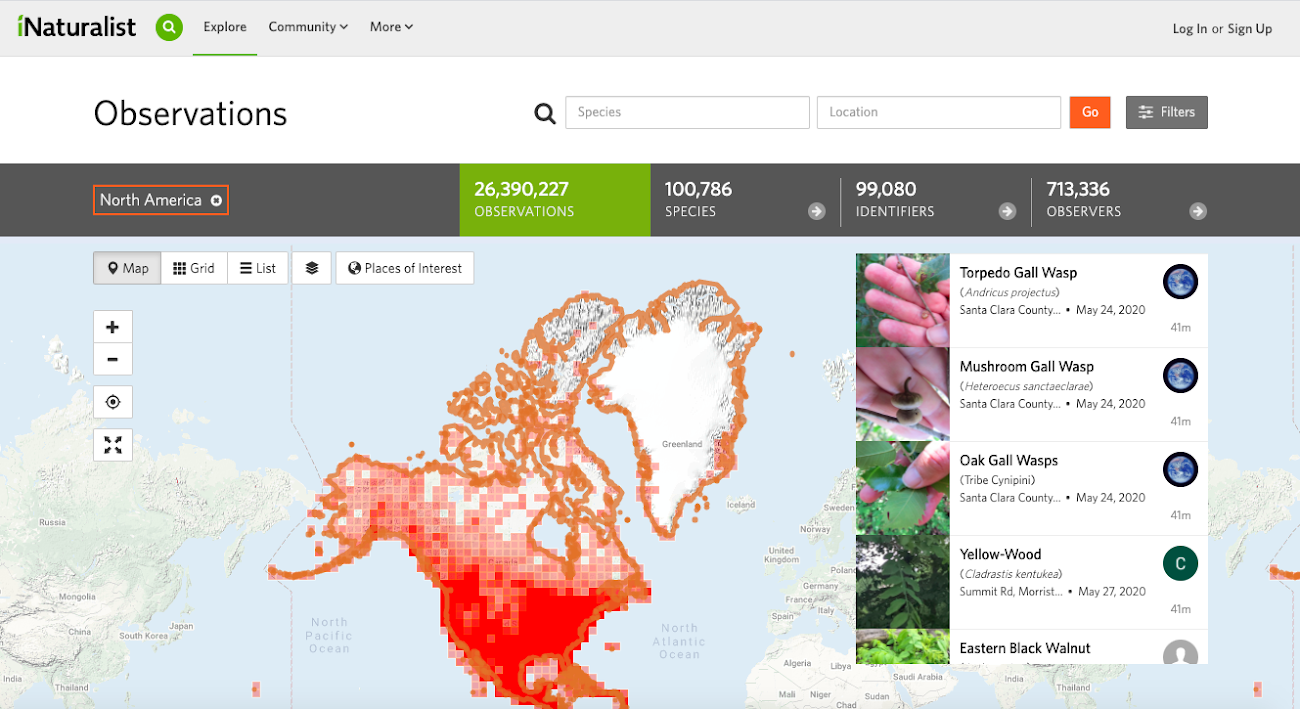Click the Log In link

coord(1189,29)
